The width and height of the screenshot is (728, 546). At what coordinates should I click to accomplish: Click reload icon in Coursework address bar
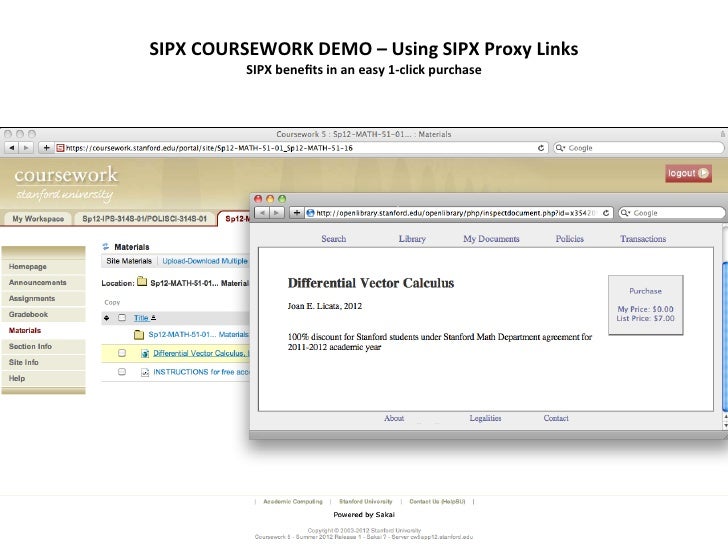point(540,148)
